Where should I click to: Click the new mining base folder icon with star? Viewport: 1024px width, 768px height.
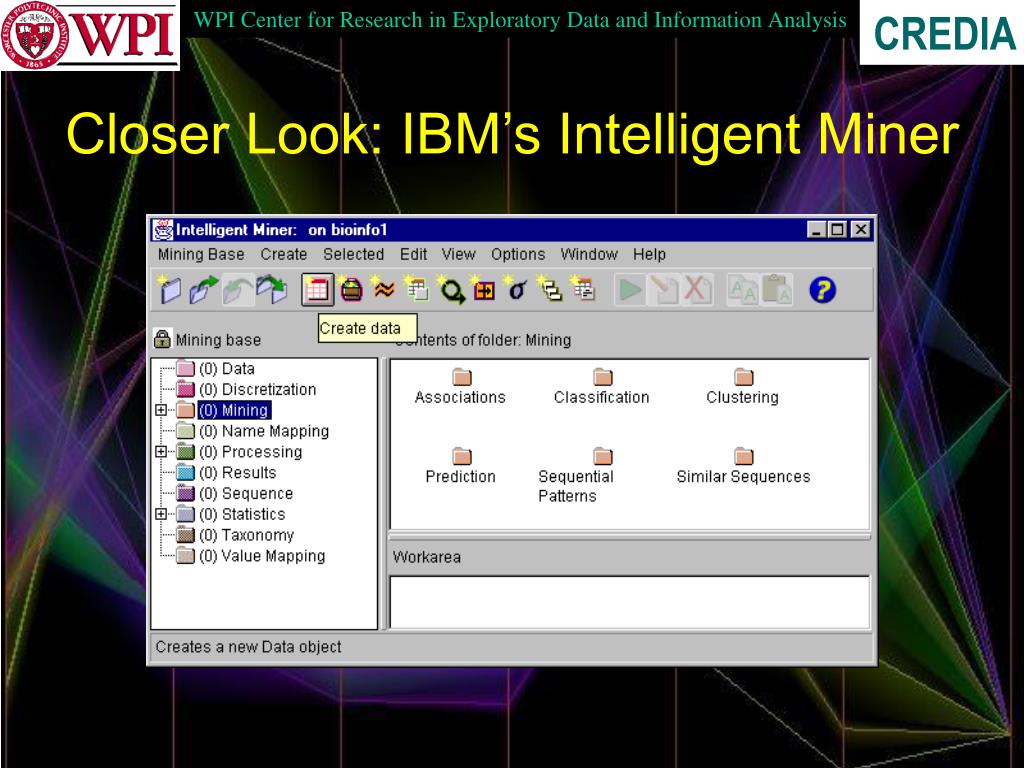(169, 289)
